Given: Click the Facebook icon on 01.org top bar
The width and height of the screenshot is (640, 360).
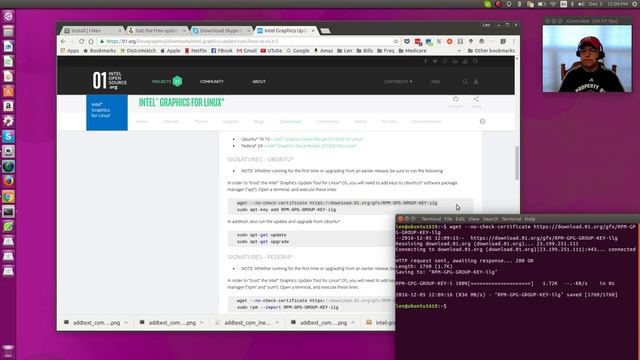Looking at the screenshot, I should [425, 61].
